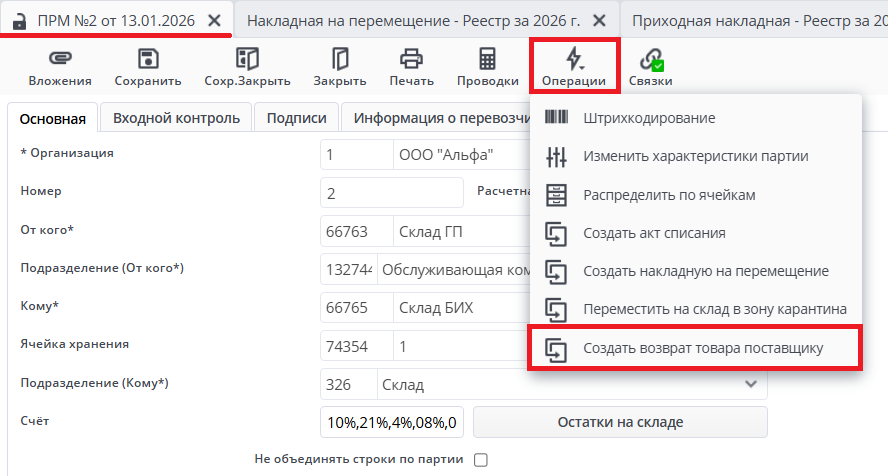
Task: Expand the Подразделение (Кому) dropdown arrow
Action: tap(751, 384)
